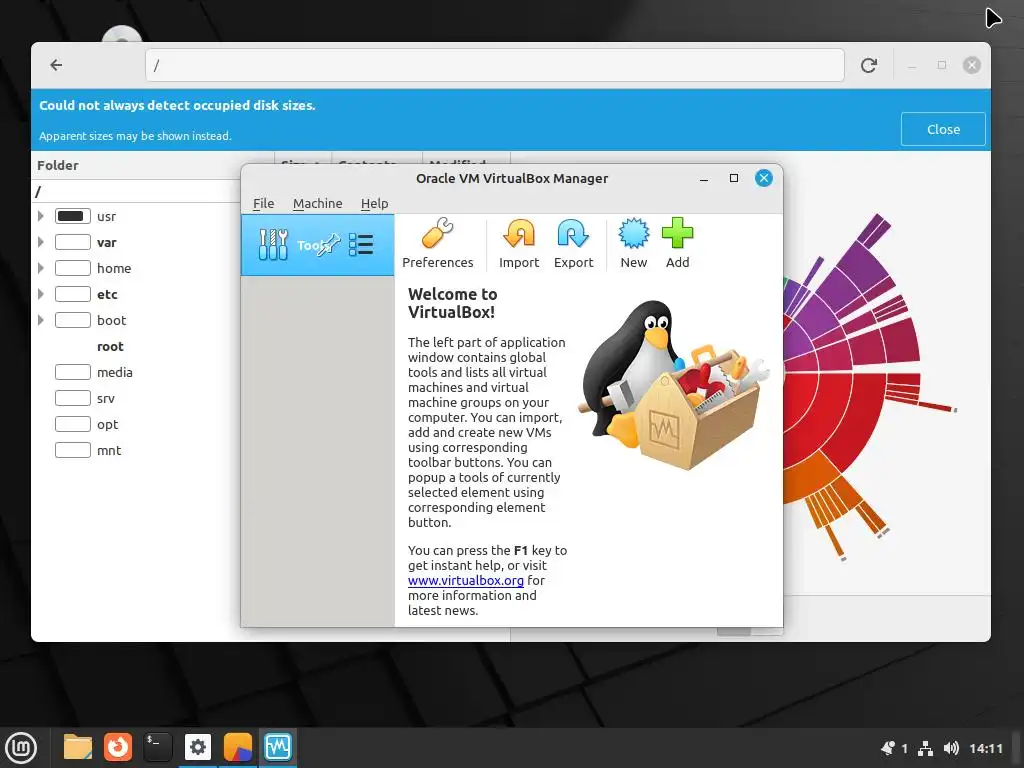The width and height of the screenshot is (1024, 768).
Task: Open the File menu in VirtualBox
Action: [264, 203]
